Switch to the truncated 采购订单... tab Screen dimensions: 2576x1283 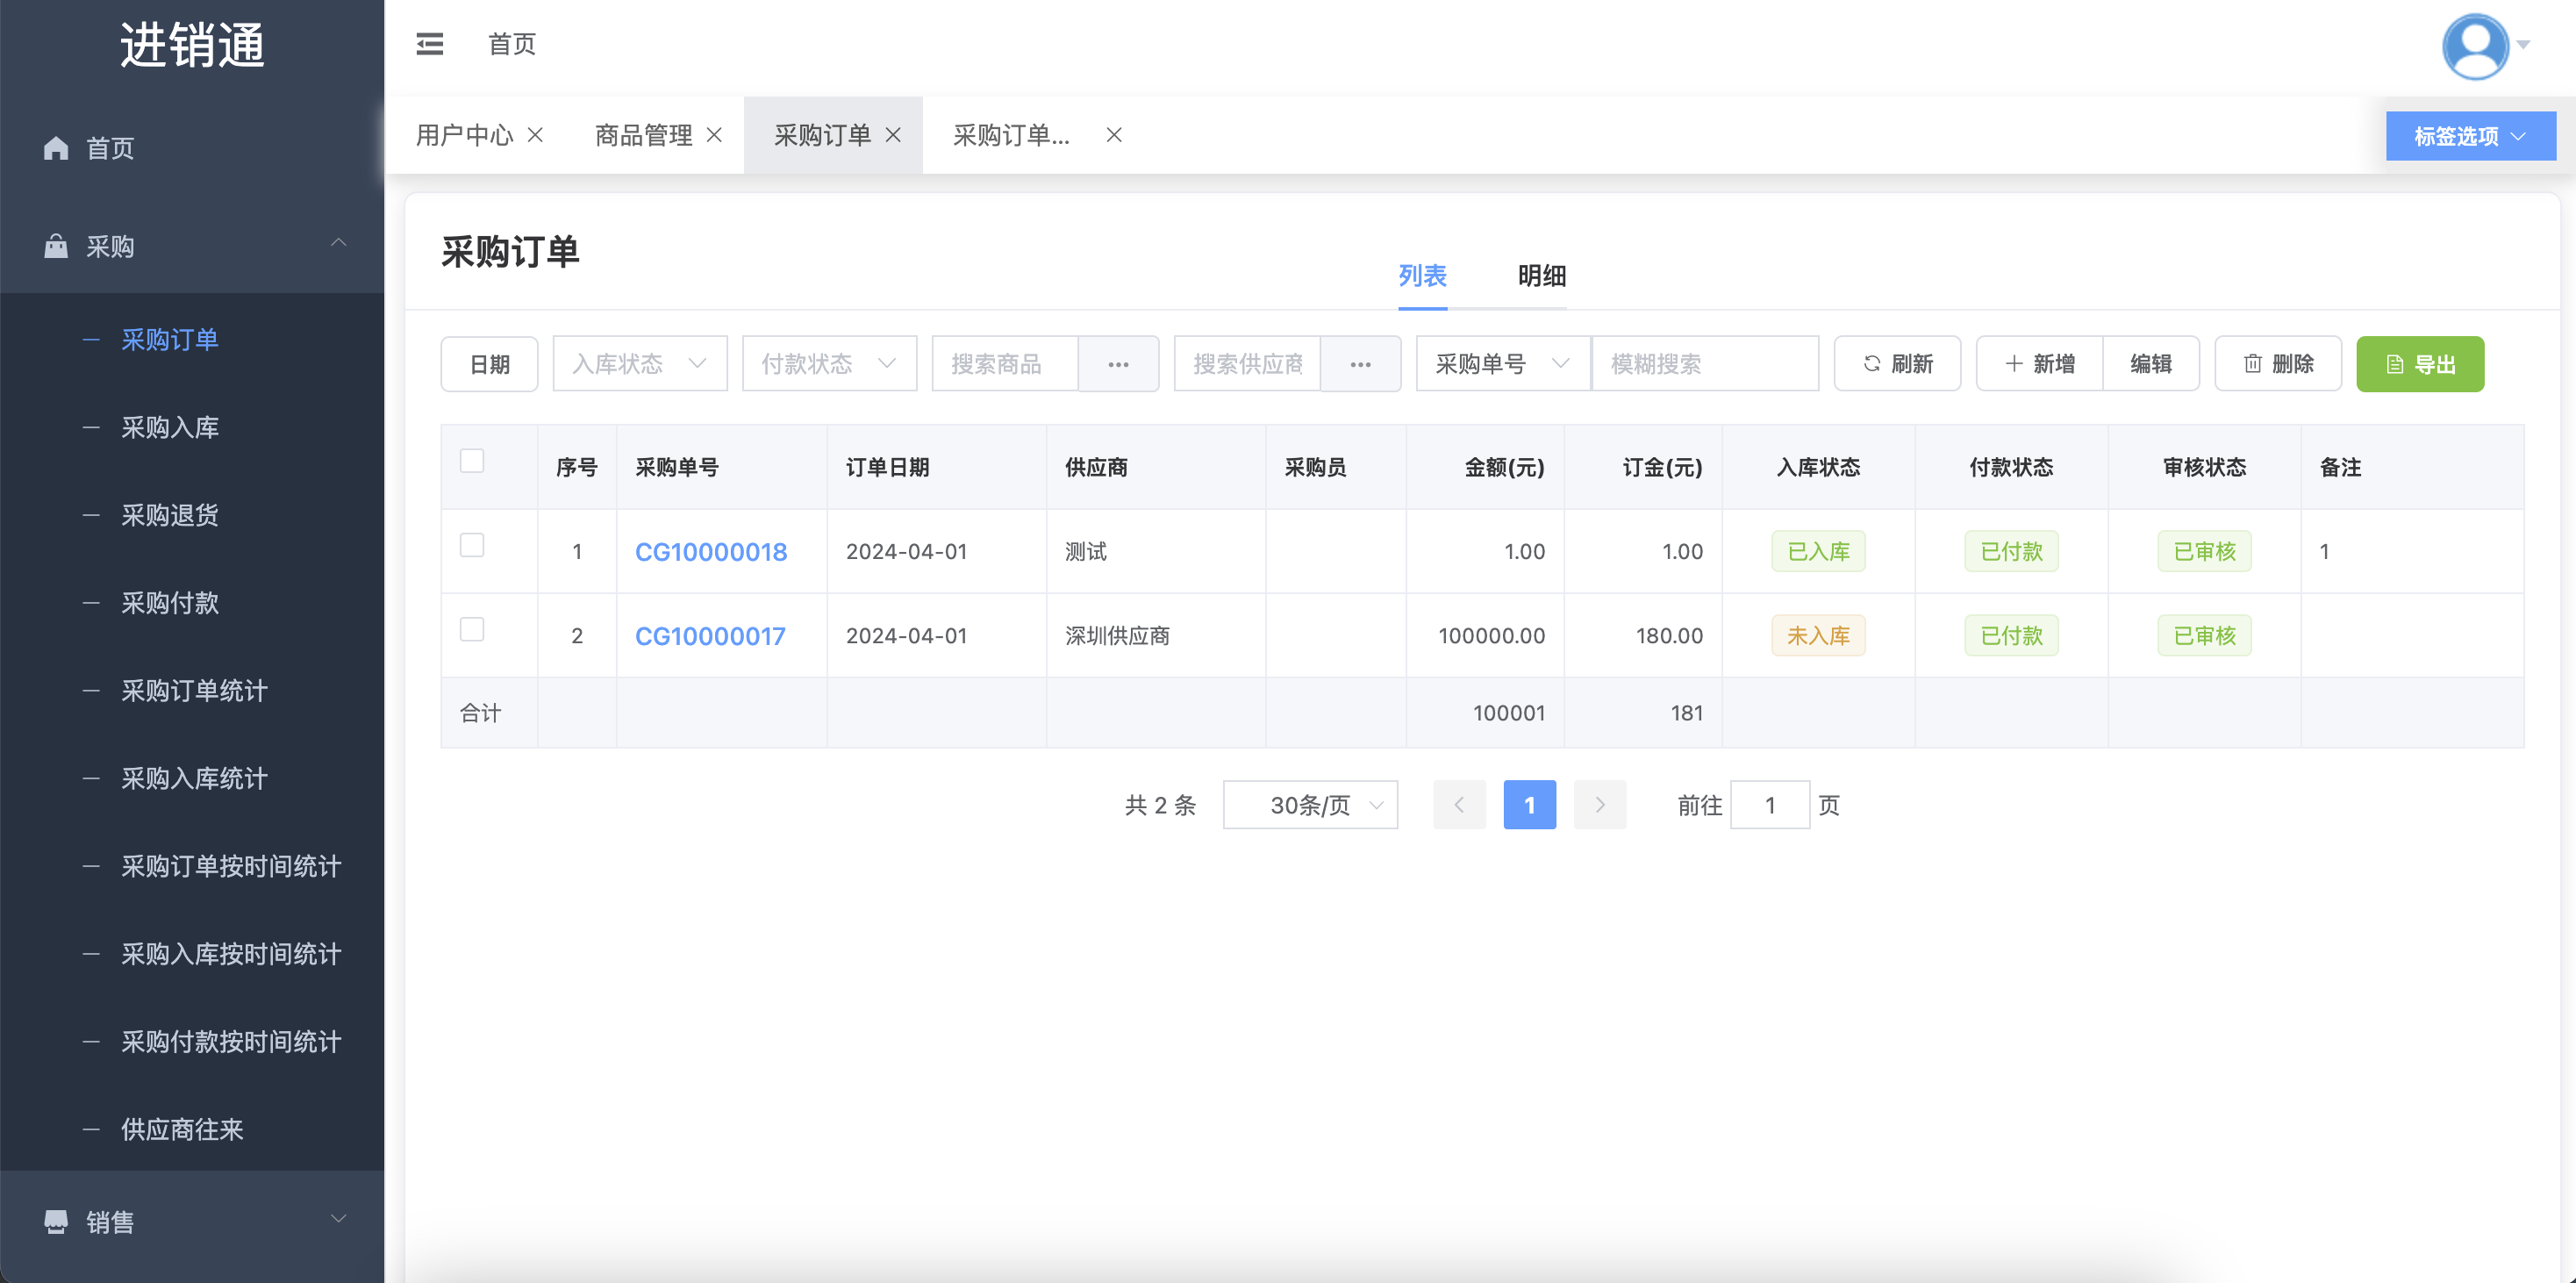tap(1011, 135)
